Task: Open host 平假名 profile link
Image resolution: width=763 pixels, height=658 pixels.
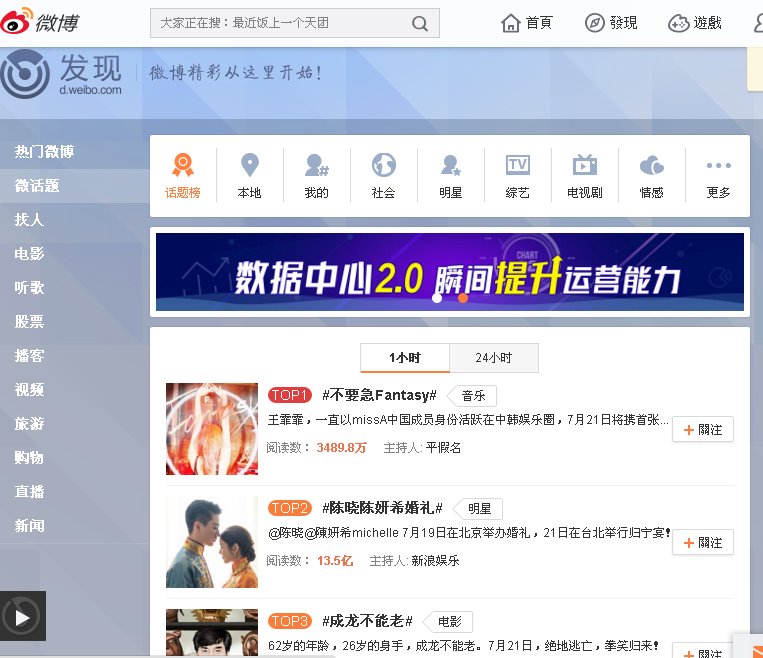Action: 443,448
